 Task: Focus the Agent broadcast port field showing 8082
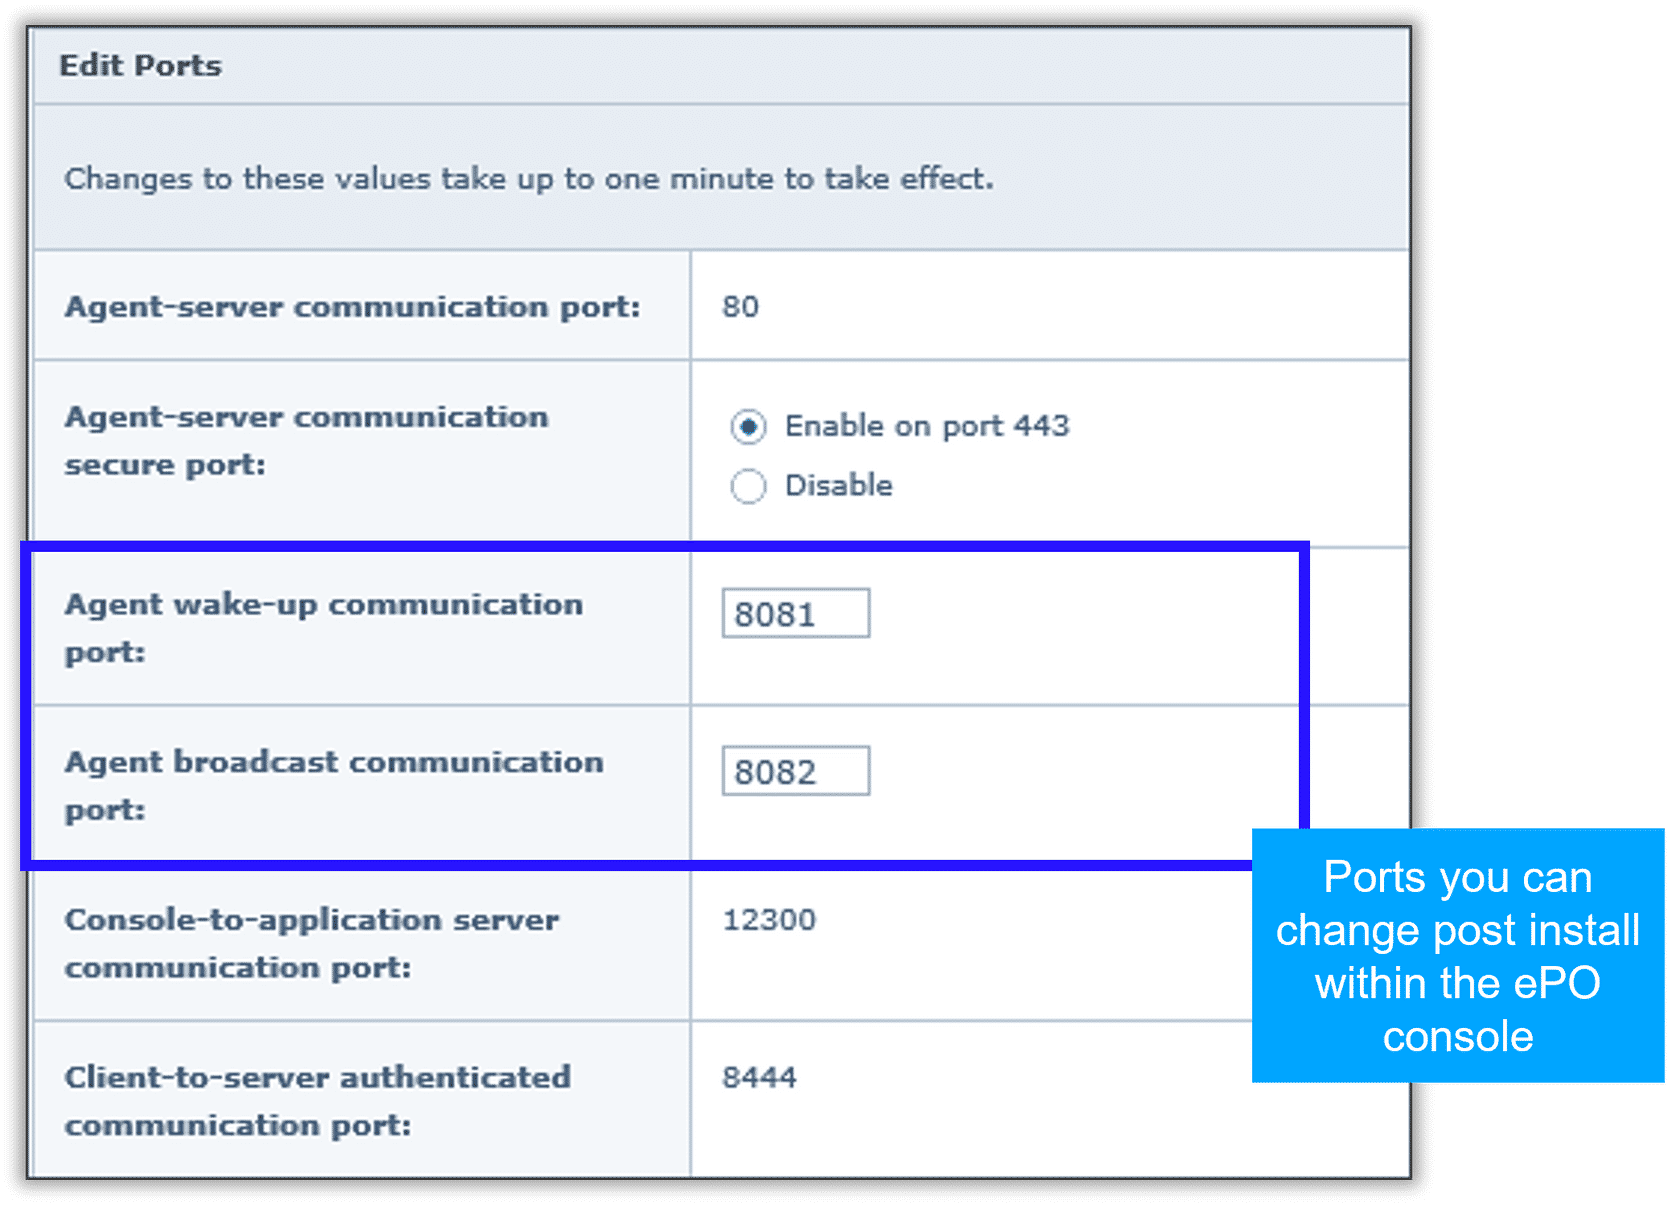pyautogui.click(x=795, y=771)
